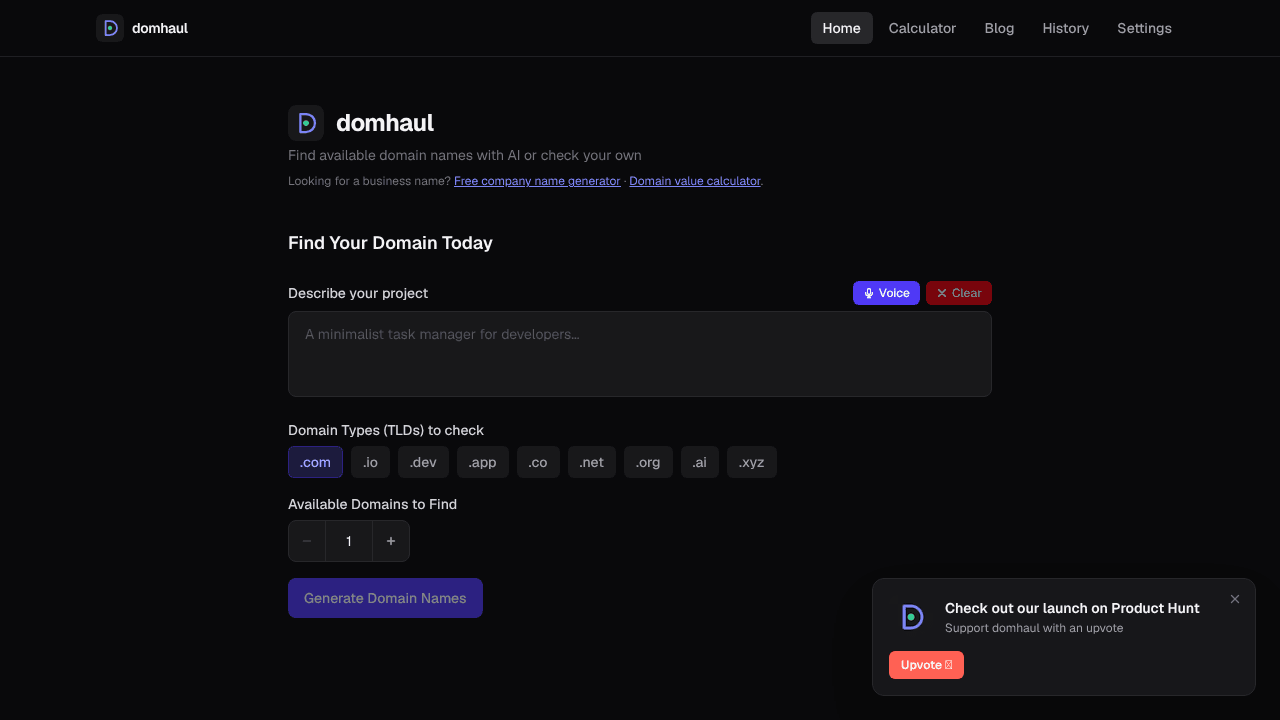Toggle the .net TLD

(x=592, y=462)
